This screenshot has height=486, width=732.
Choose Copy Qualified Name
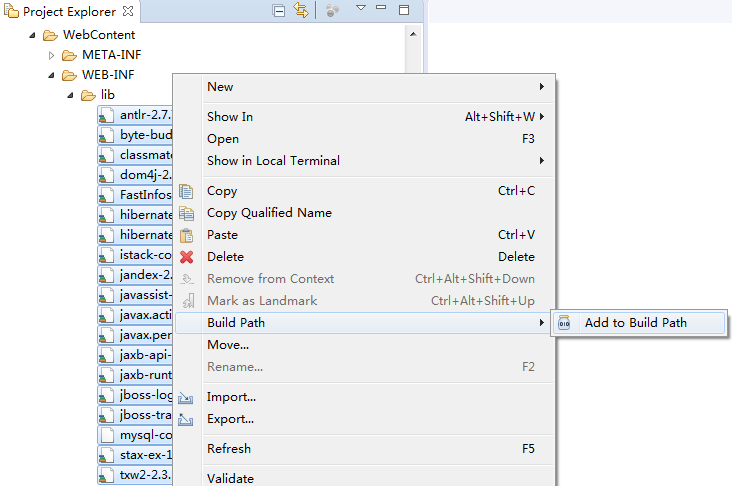point(364,213)
